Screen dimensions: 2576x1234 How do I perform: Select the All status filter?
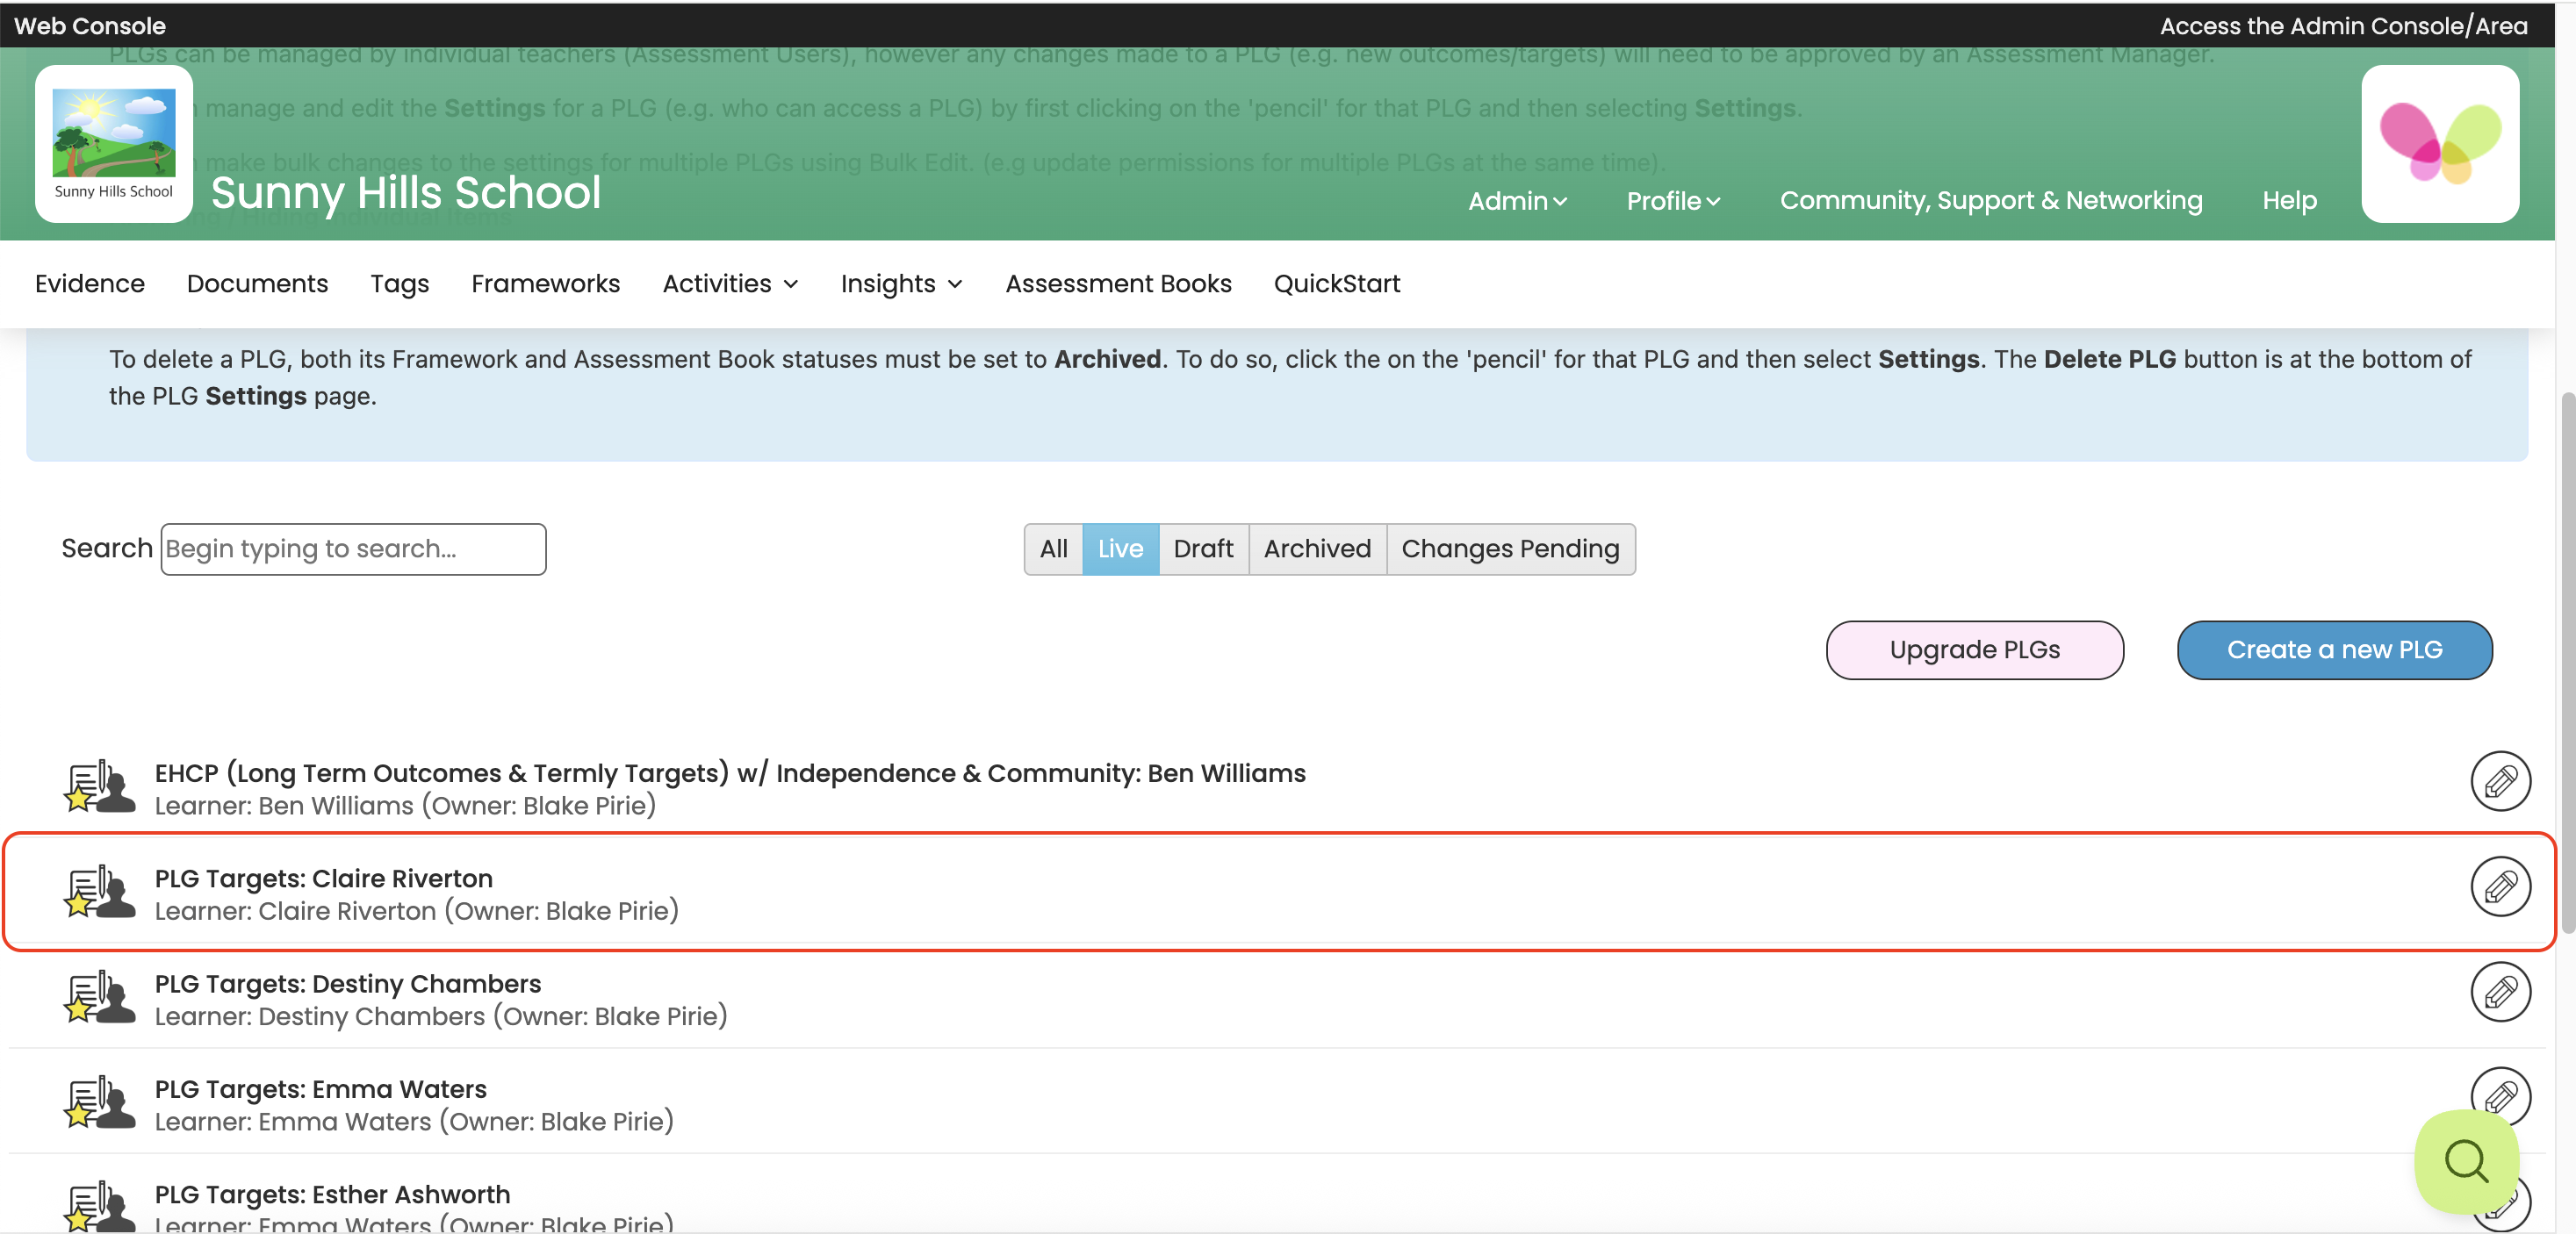(1053, 549)
